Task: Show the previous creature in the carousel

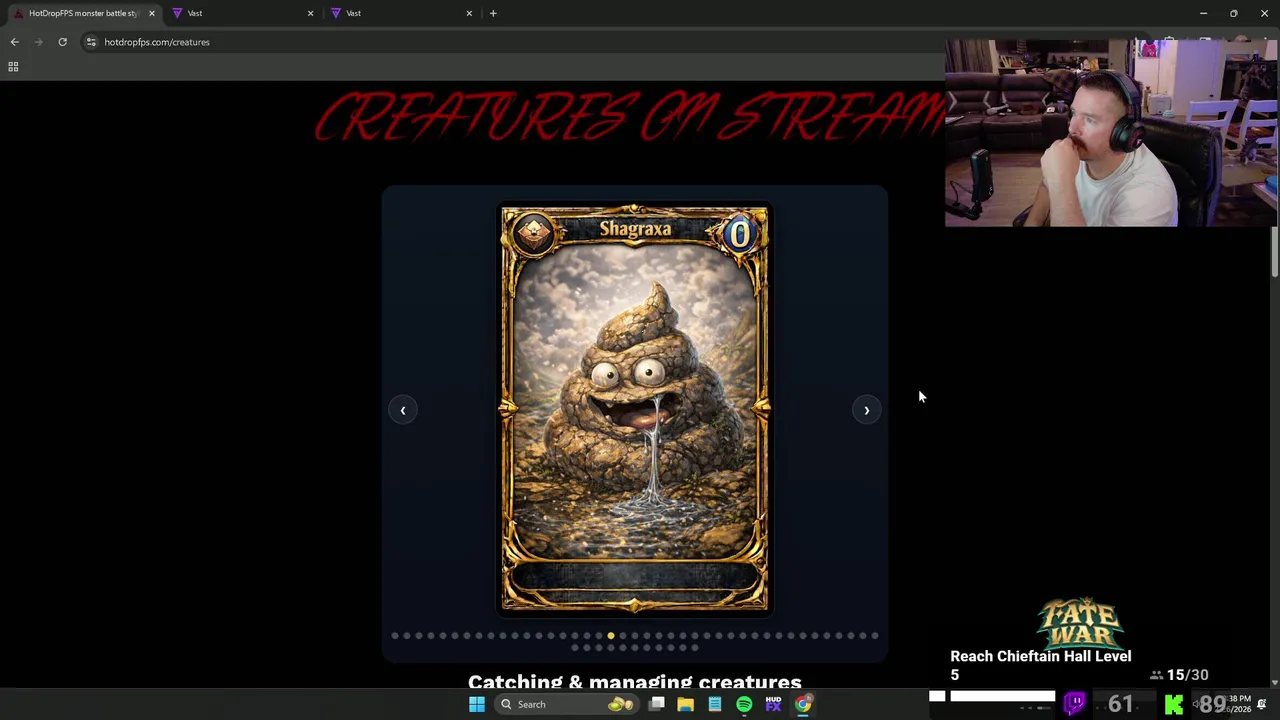Action: [403, 410]
